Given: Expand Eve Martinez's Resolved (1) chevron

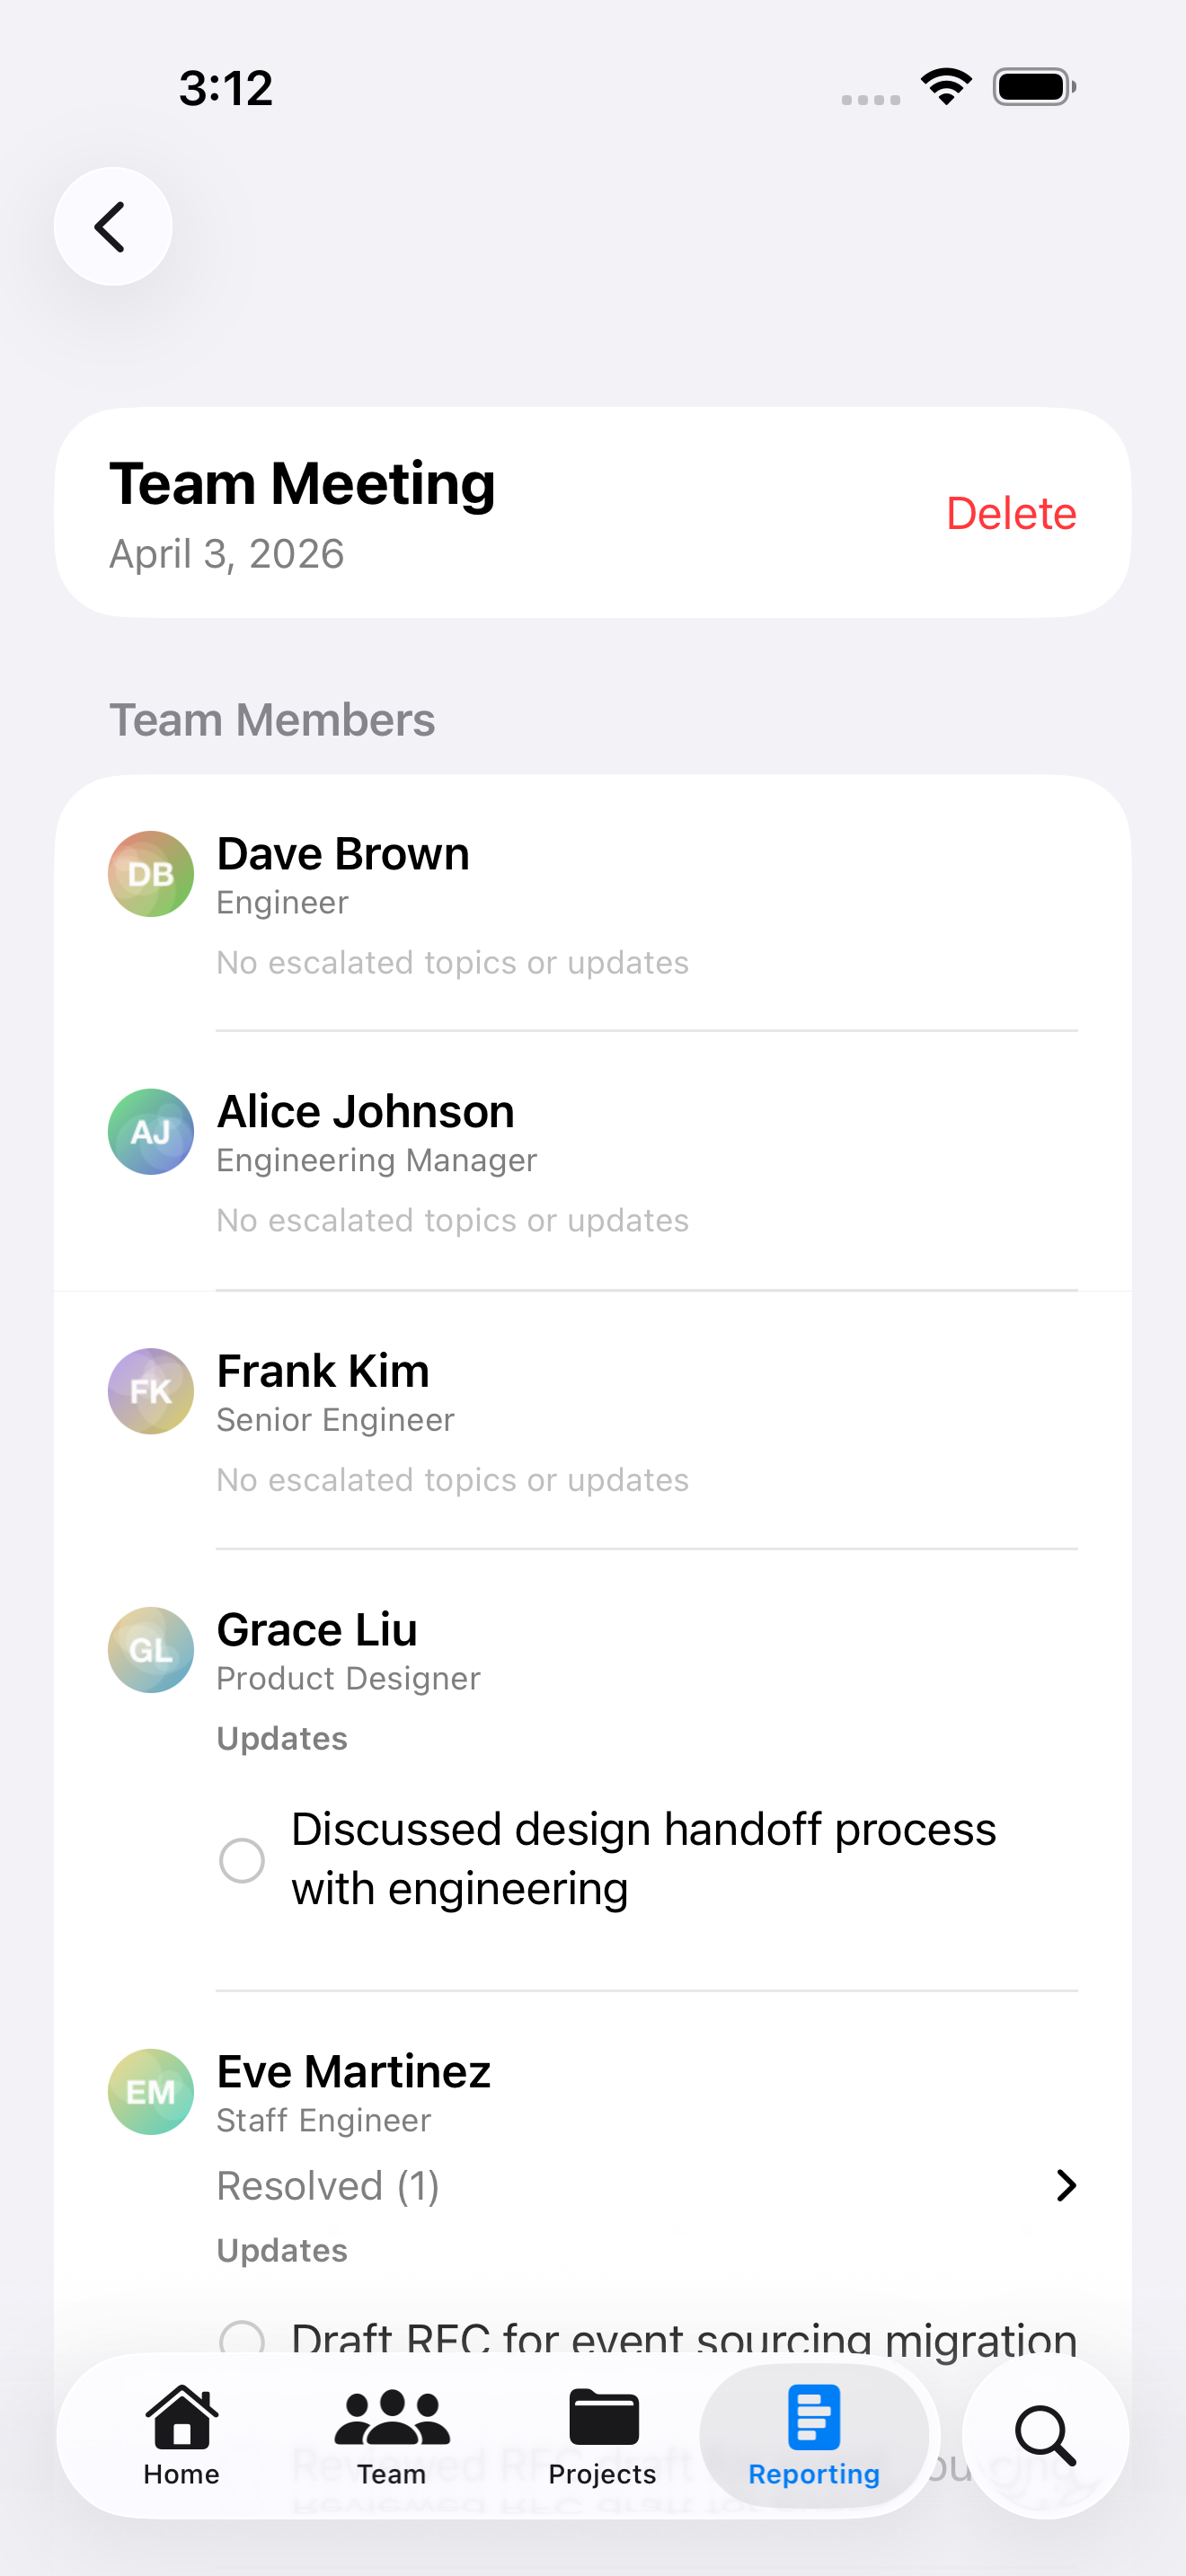Looking at the screenshot, I should 1066,2186.
